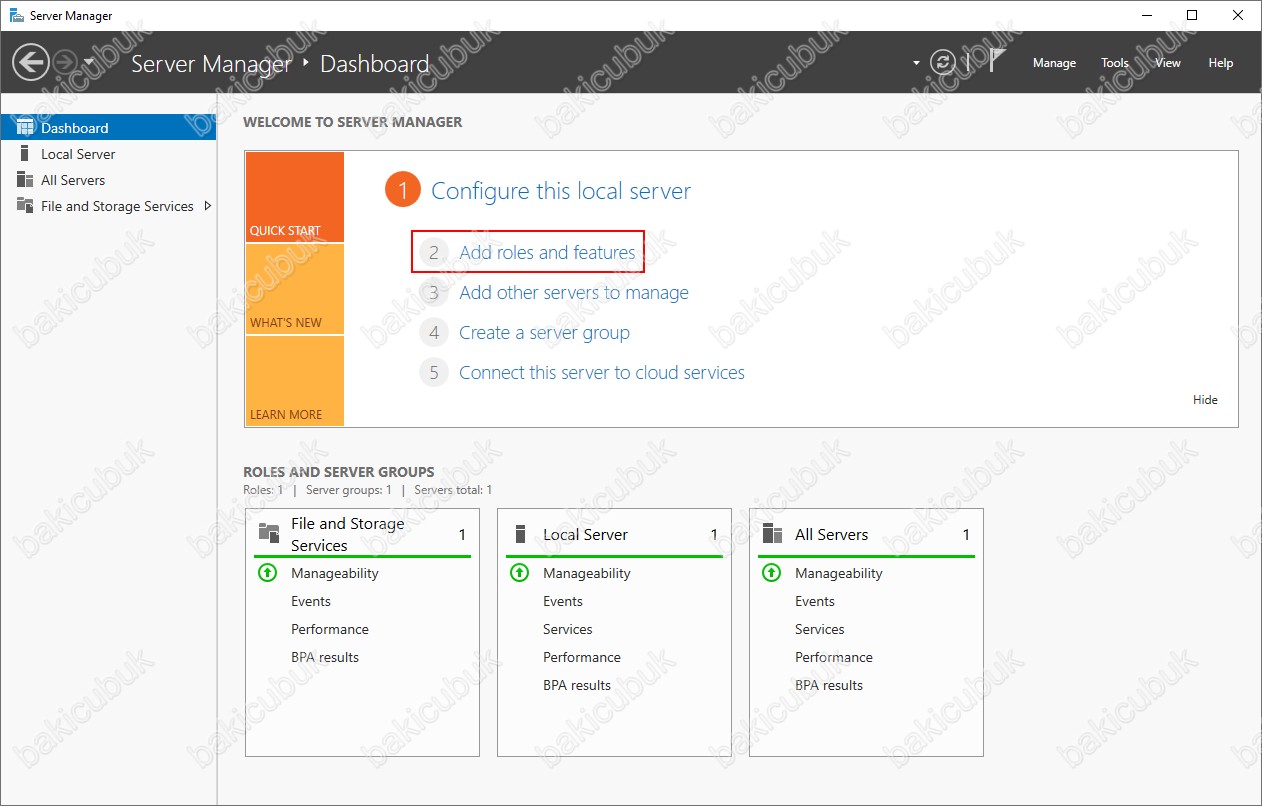
Task: Click the Local Server sidebar icon
Action: click(x=25, y=154)
